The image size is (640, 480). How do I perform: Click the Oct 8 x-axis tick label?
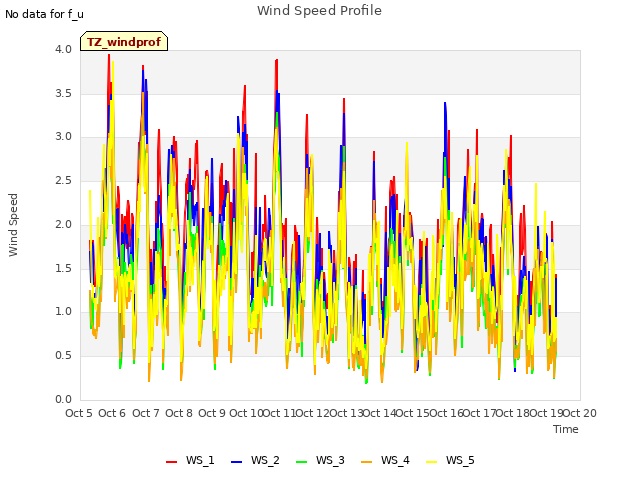(x=179, y=413)
